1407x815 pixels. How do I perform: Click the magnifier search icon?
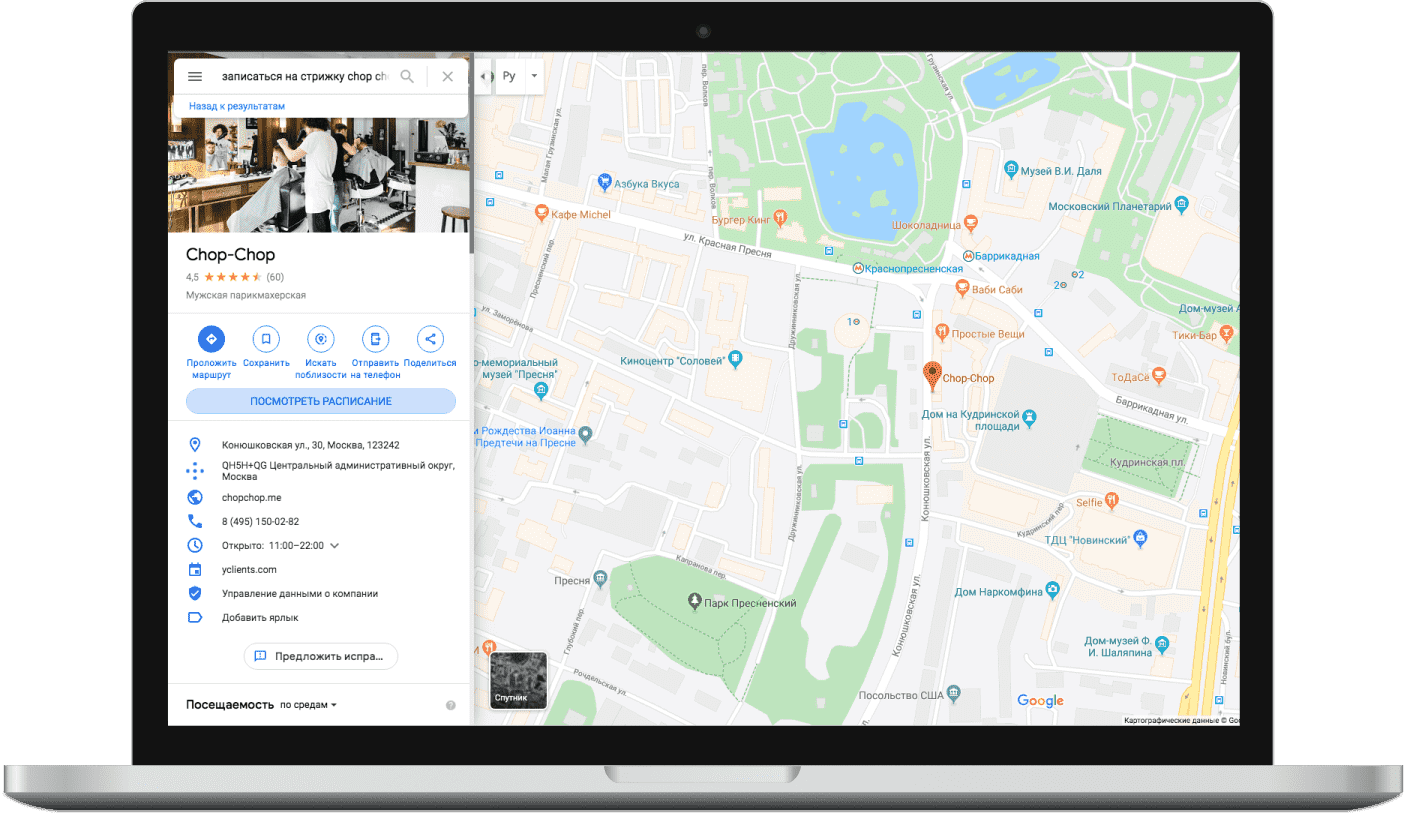pos(407,76)
